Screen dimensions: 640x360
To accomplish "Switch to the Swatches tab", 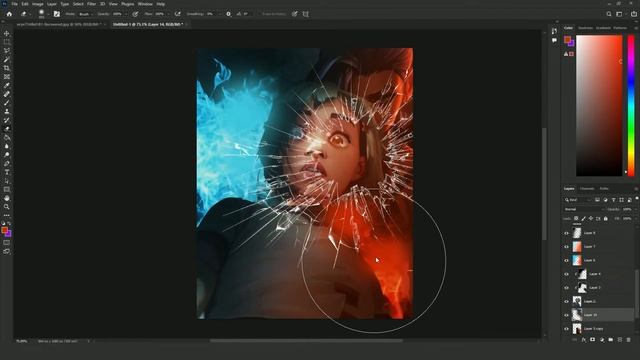I will coord(585,28).
